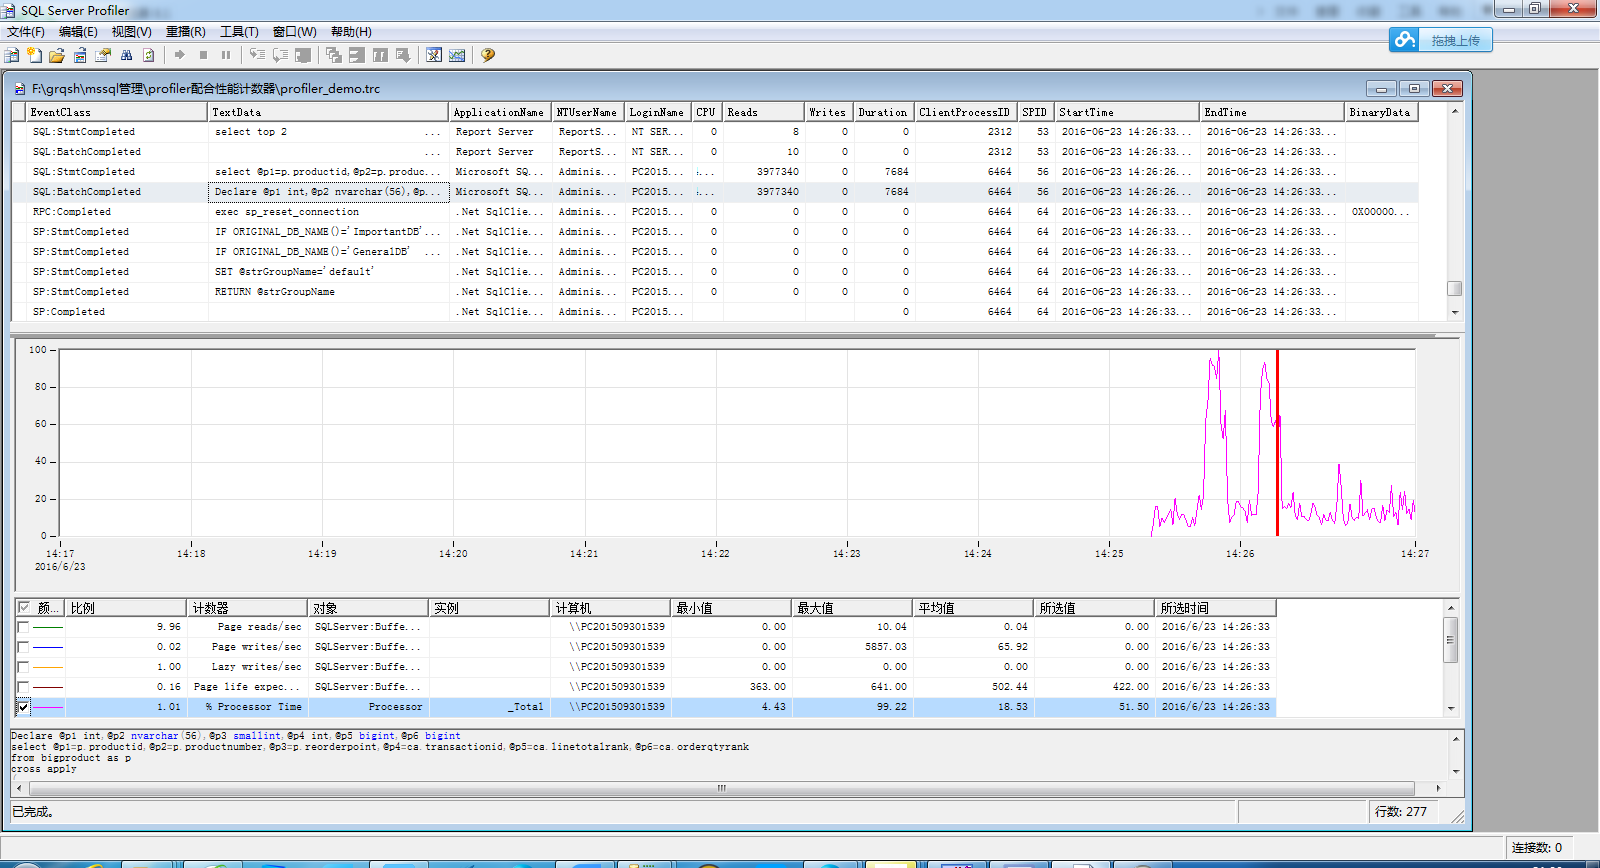Click the red time marker on the graph

(x=1277, y=443)
